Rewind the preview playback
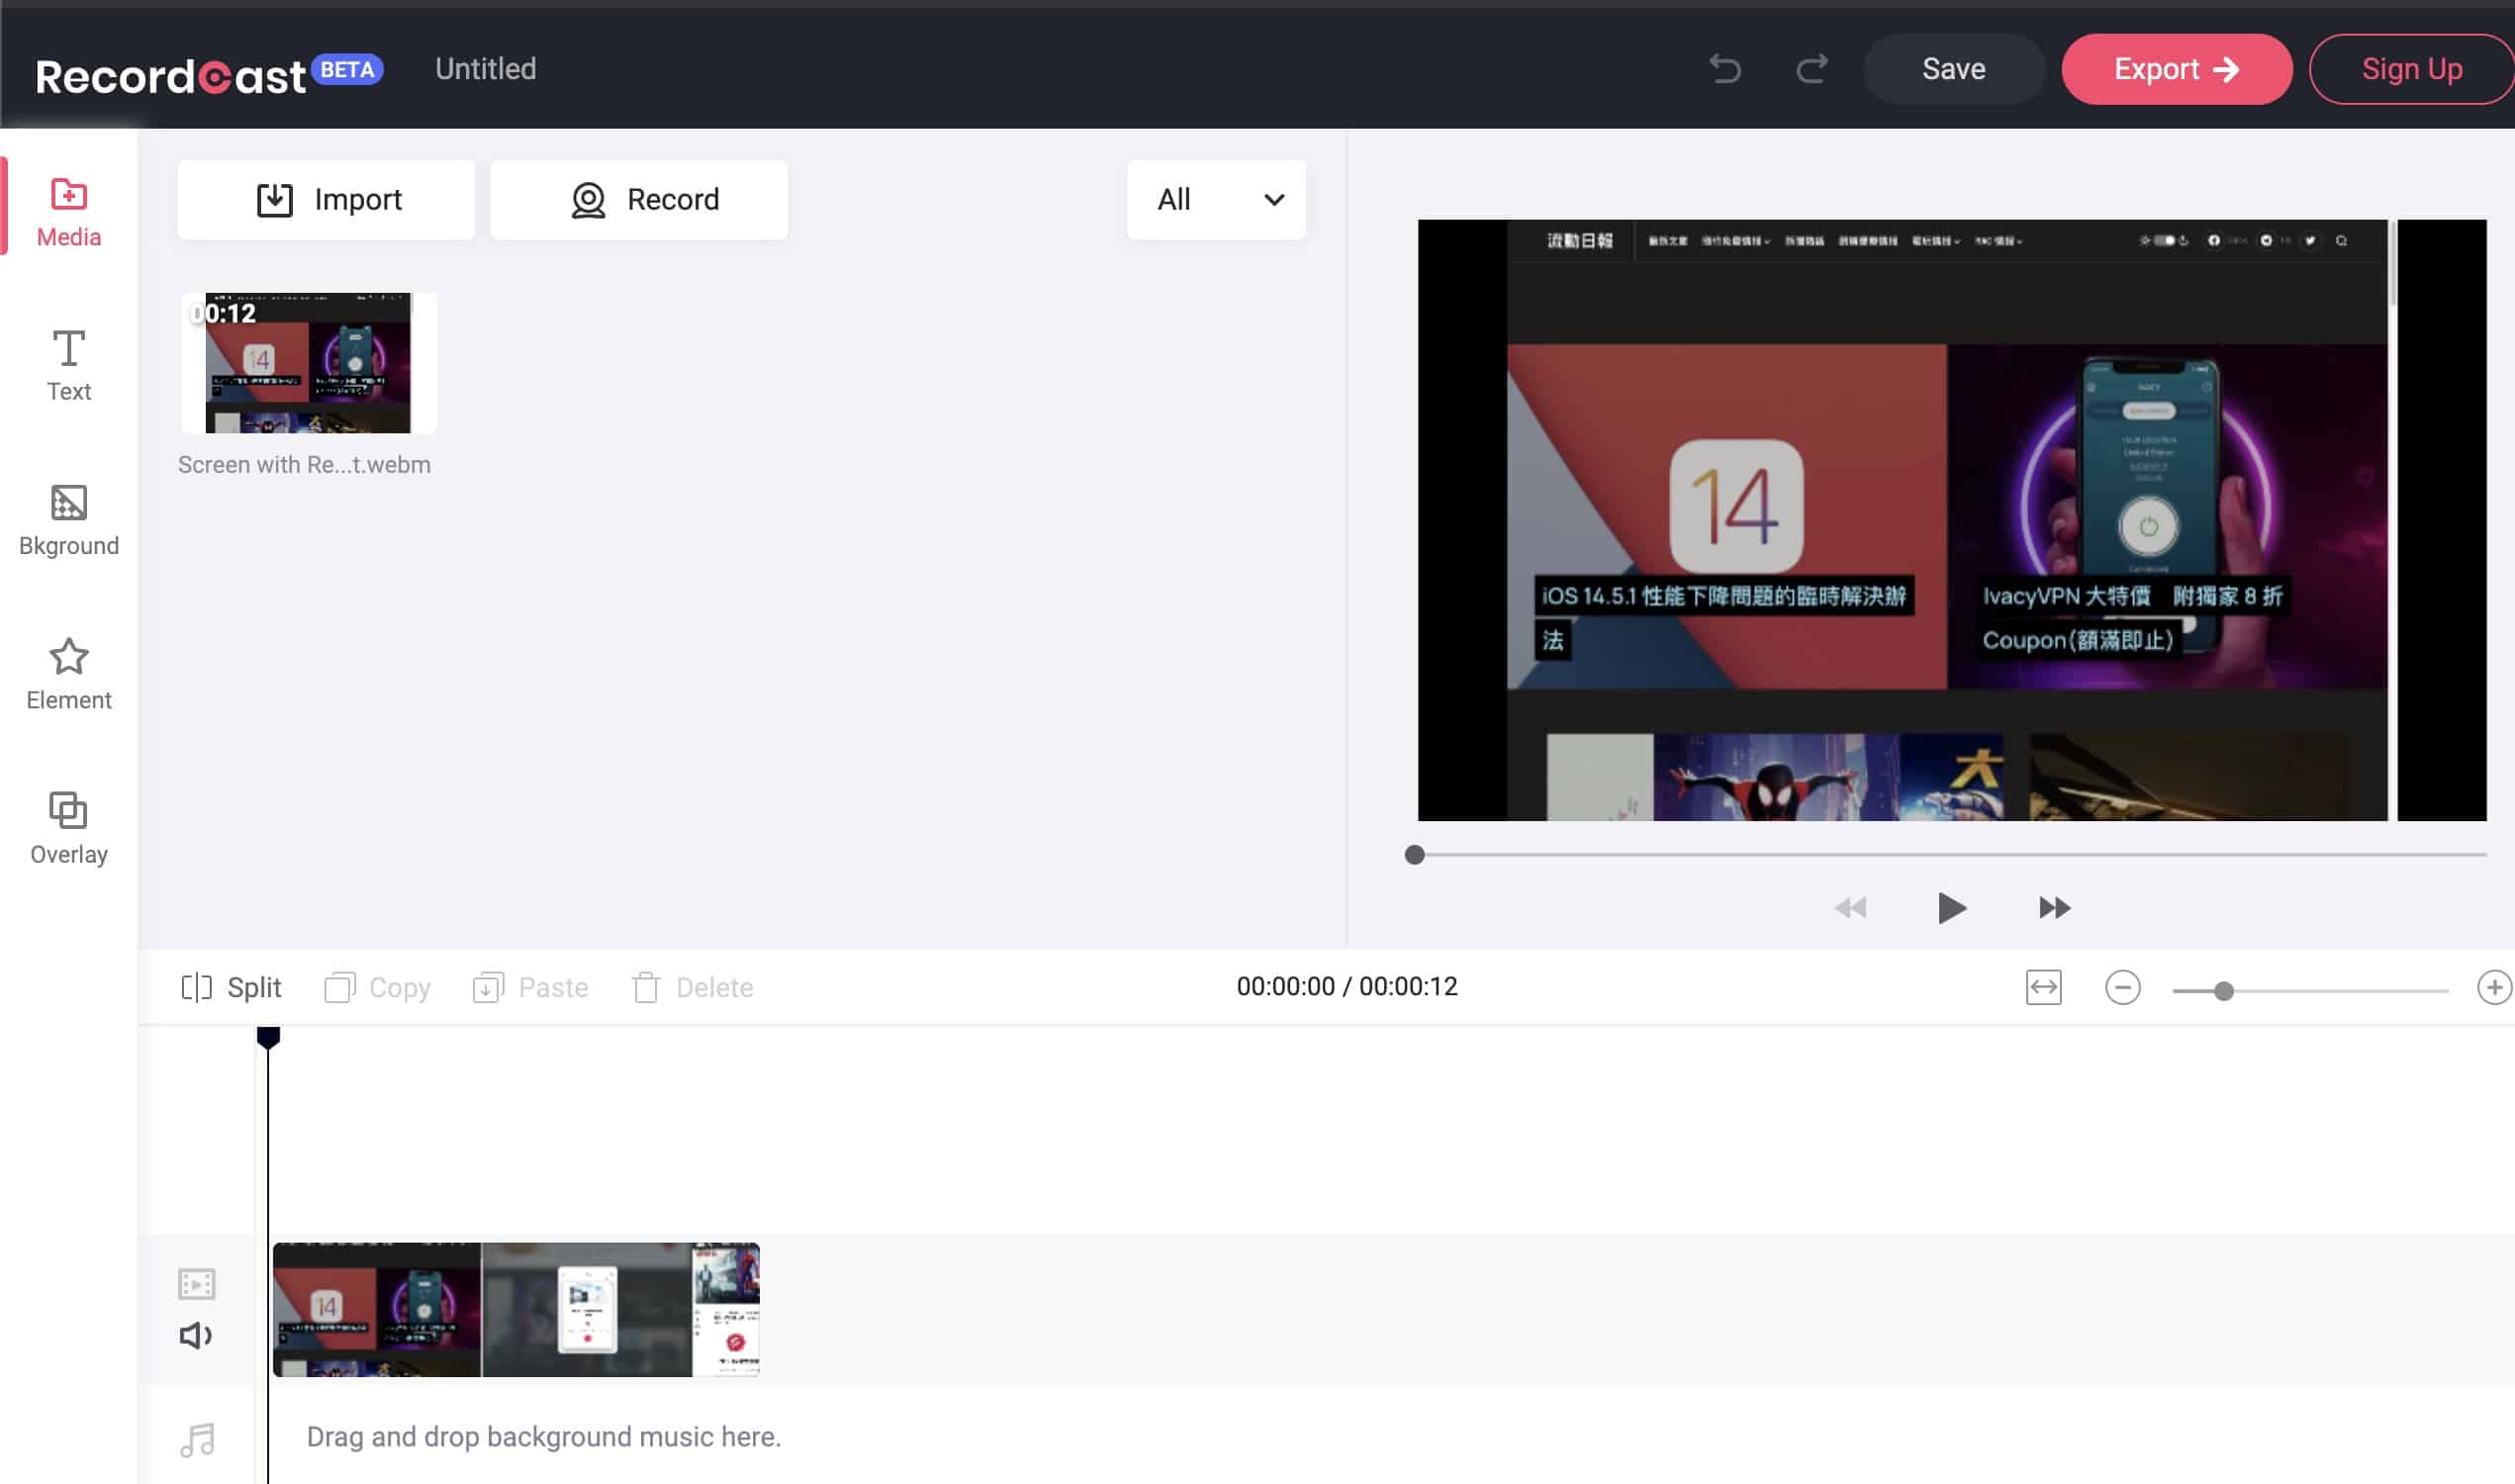Viewport: 2515px width, 1484px height. pyautogui.click(x=1850, y=908)
